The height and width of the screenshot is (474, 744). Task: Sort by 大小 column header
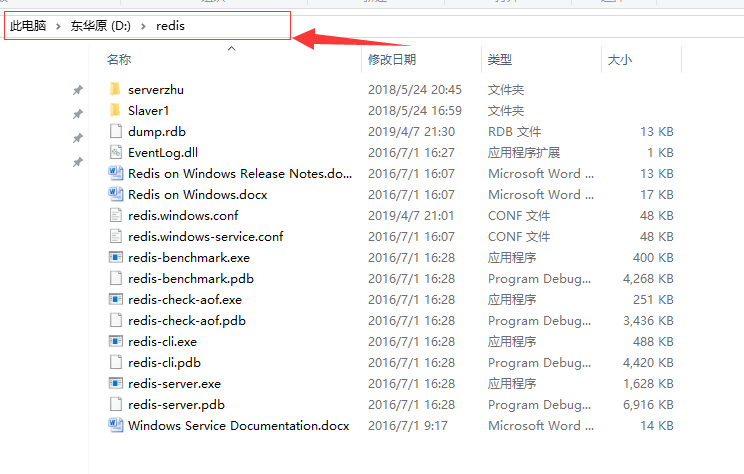pos(620,59)
